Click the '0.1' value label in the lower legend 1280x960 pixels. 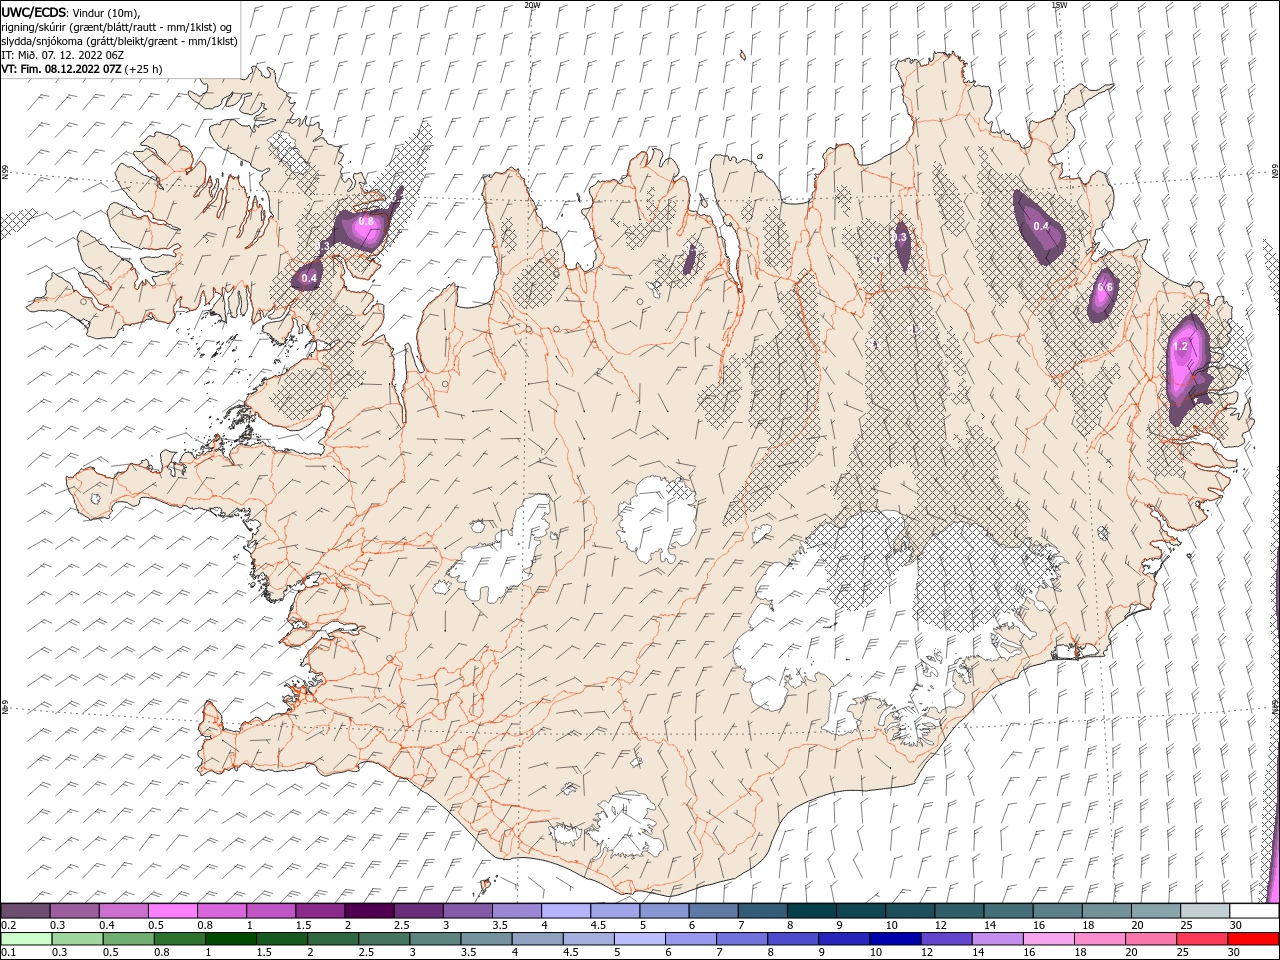tap(8, 953)
